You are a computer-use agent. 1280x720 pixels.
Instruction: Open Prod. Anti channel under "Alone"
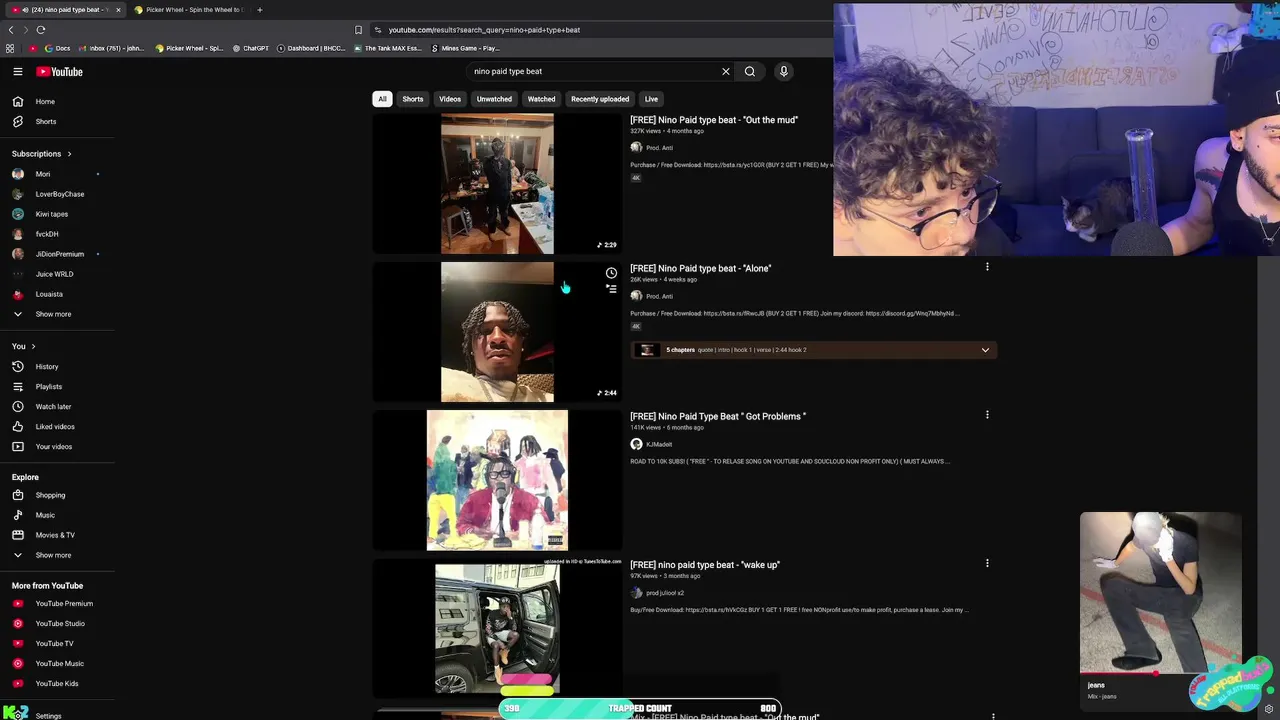tap(659, 296)
